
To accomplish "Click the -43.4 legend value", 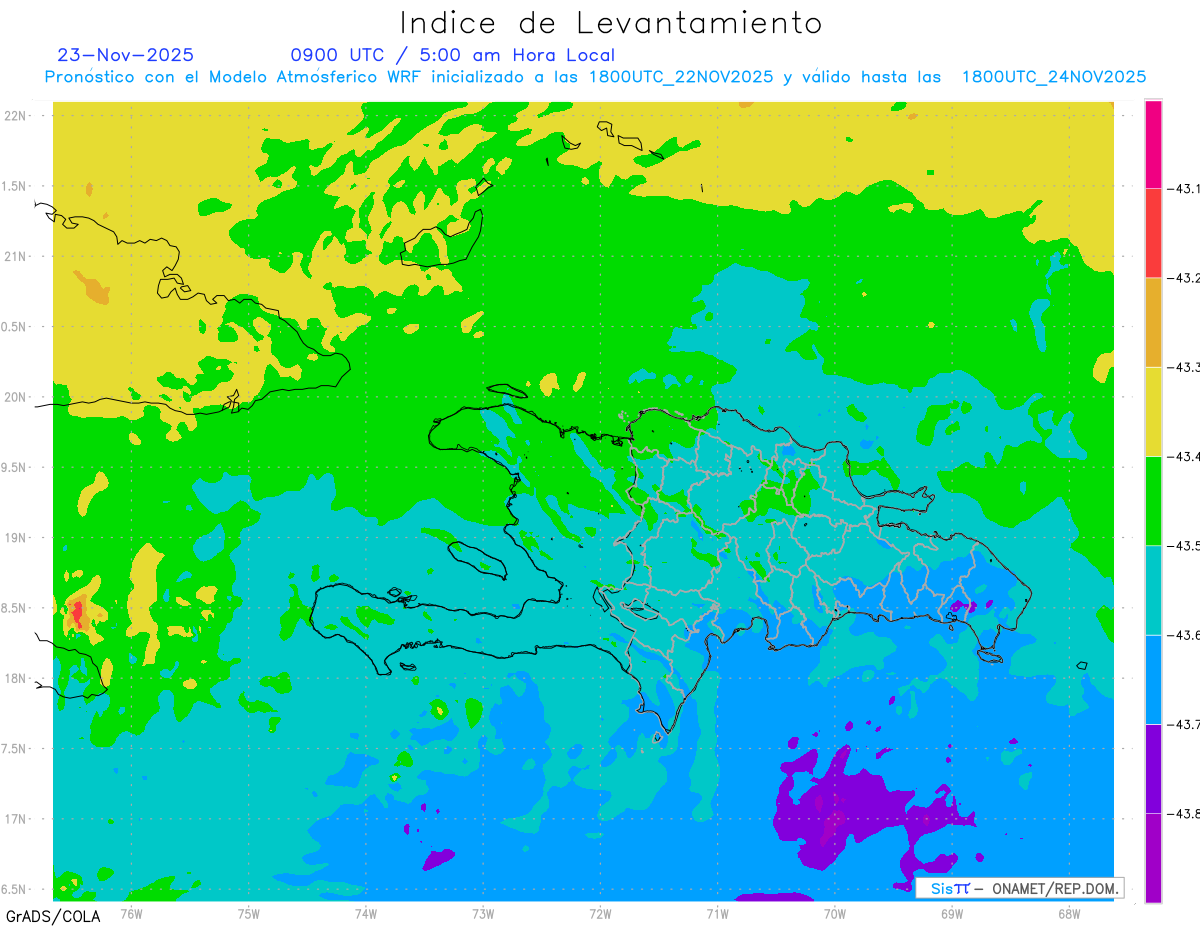I will [x=1183, y=456].
